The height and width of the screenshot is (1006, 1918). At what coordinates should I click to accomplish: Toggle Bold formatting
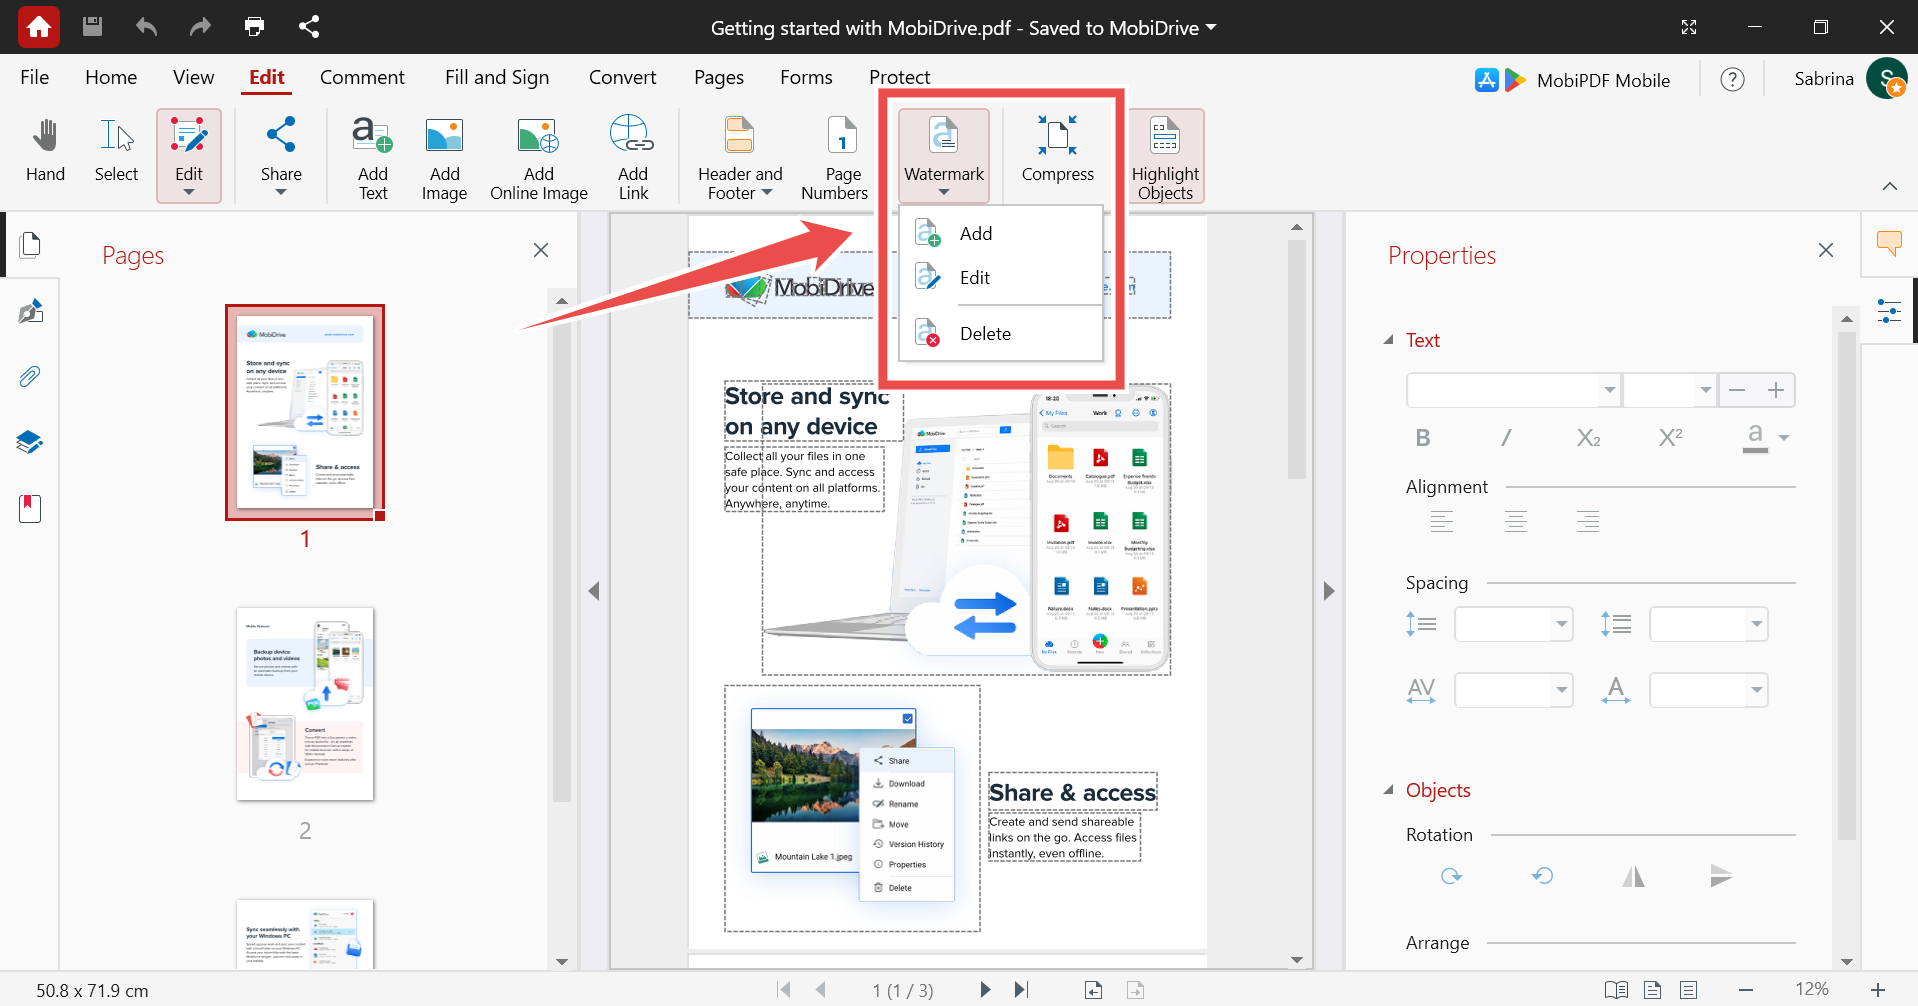(1423, 437)
